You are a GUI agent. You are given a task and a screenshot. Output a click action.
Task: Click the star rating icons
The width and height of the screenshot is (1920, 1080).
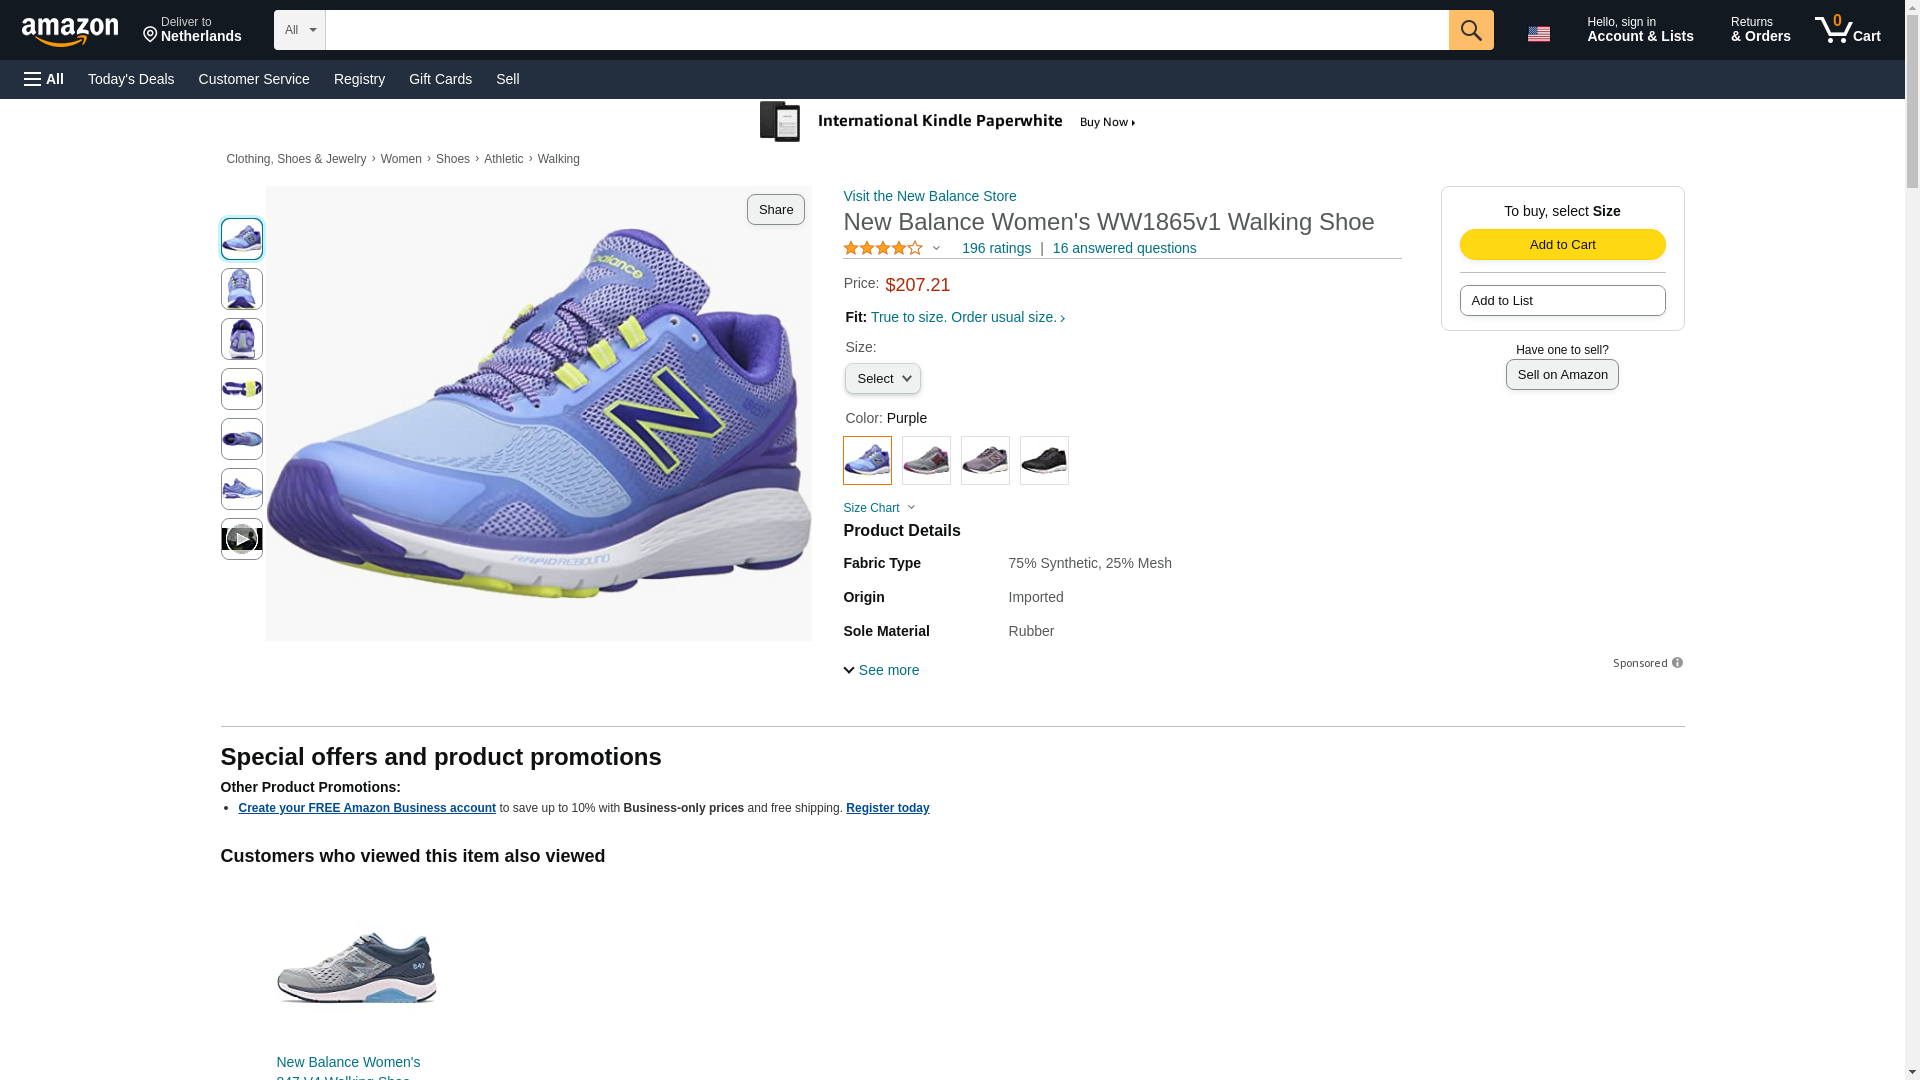coord(883,248)
